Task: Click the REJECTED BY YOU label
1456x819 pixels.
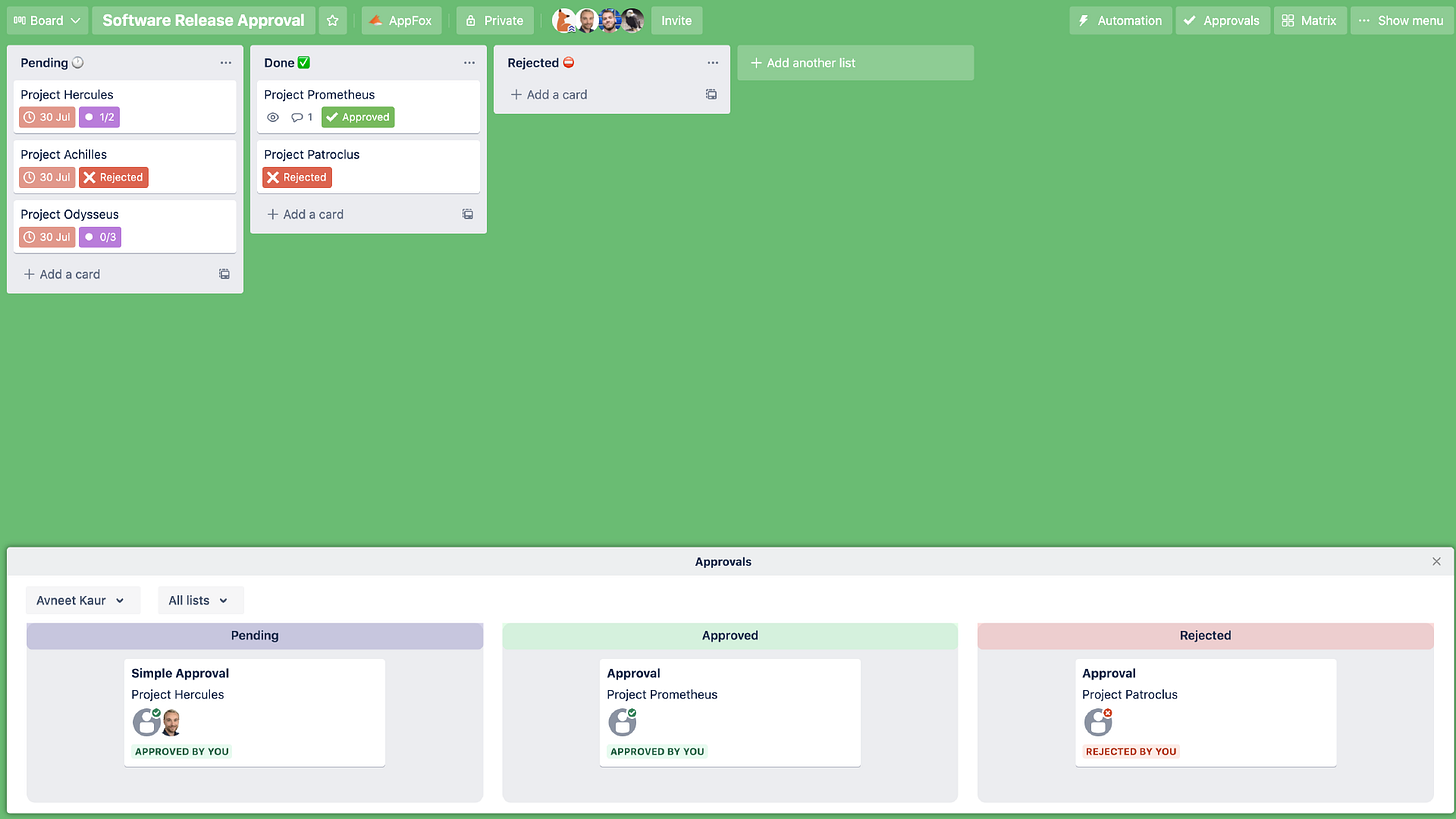Action: [x=1131, y=751]
